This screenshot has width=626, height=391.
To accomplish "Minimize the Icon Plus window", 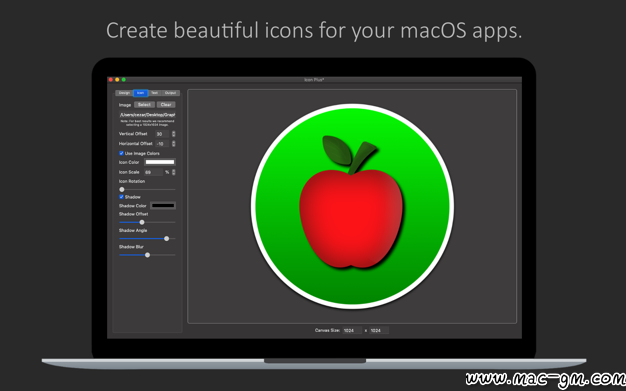I will coord(117,80).
